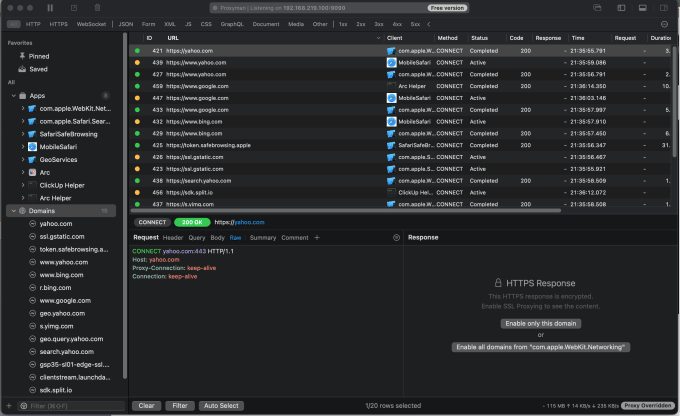Screen dimensions: 680x416
Task: Toggle the CSS filter
Action: click(x=206, y=24)
